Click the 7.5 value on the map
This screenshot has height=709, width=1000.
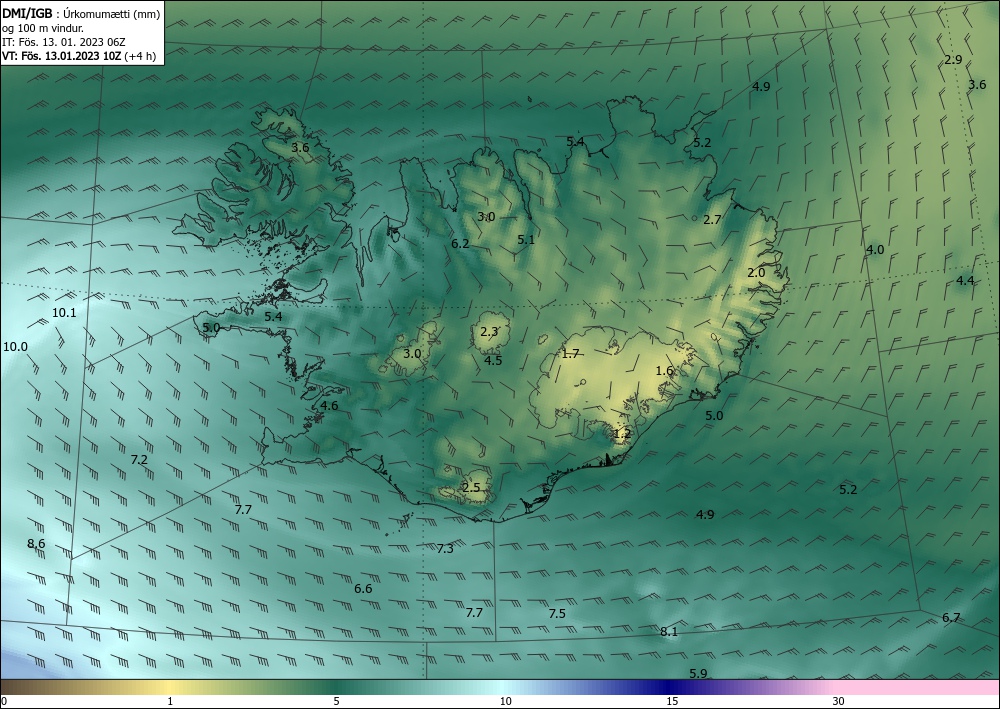coord(557,613)
